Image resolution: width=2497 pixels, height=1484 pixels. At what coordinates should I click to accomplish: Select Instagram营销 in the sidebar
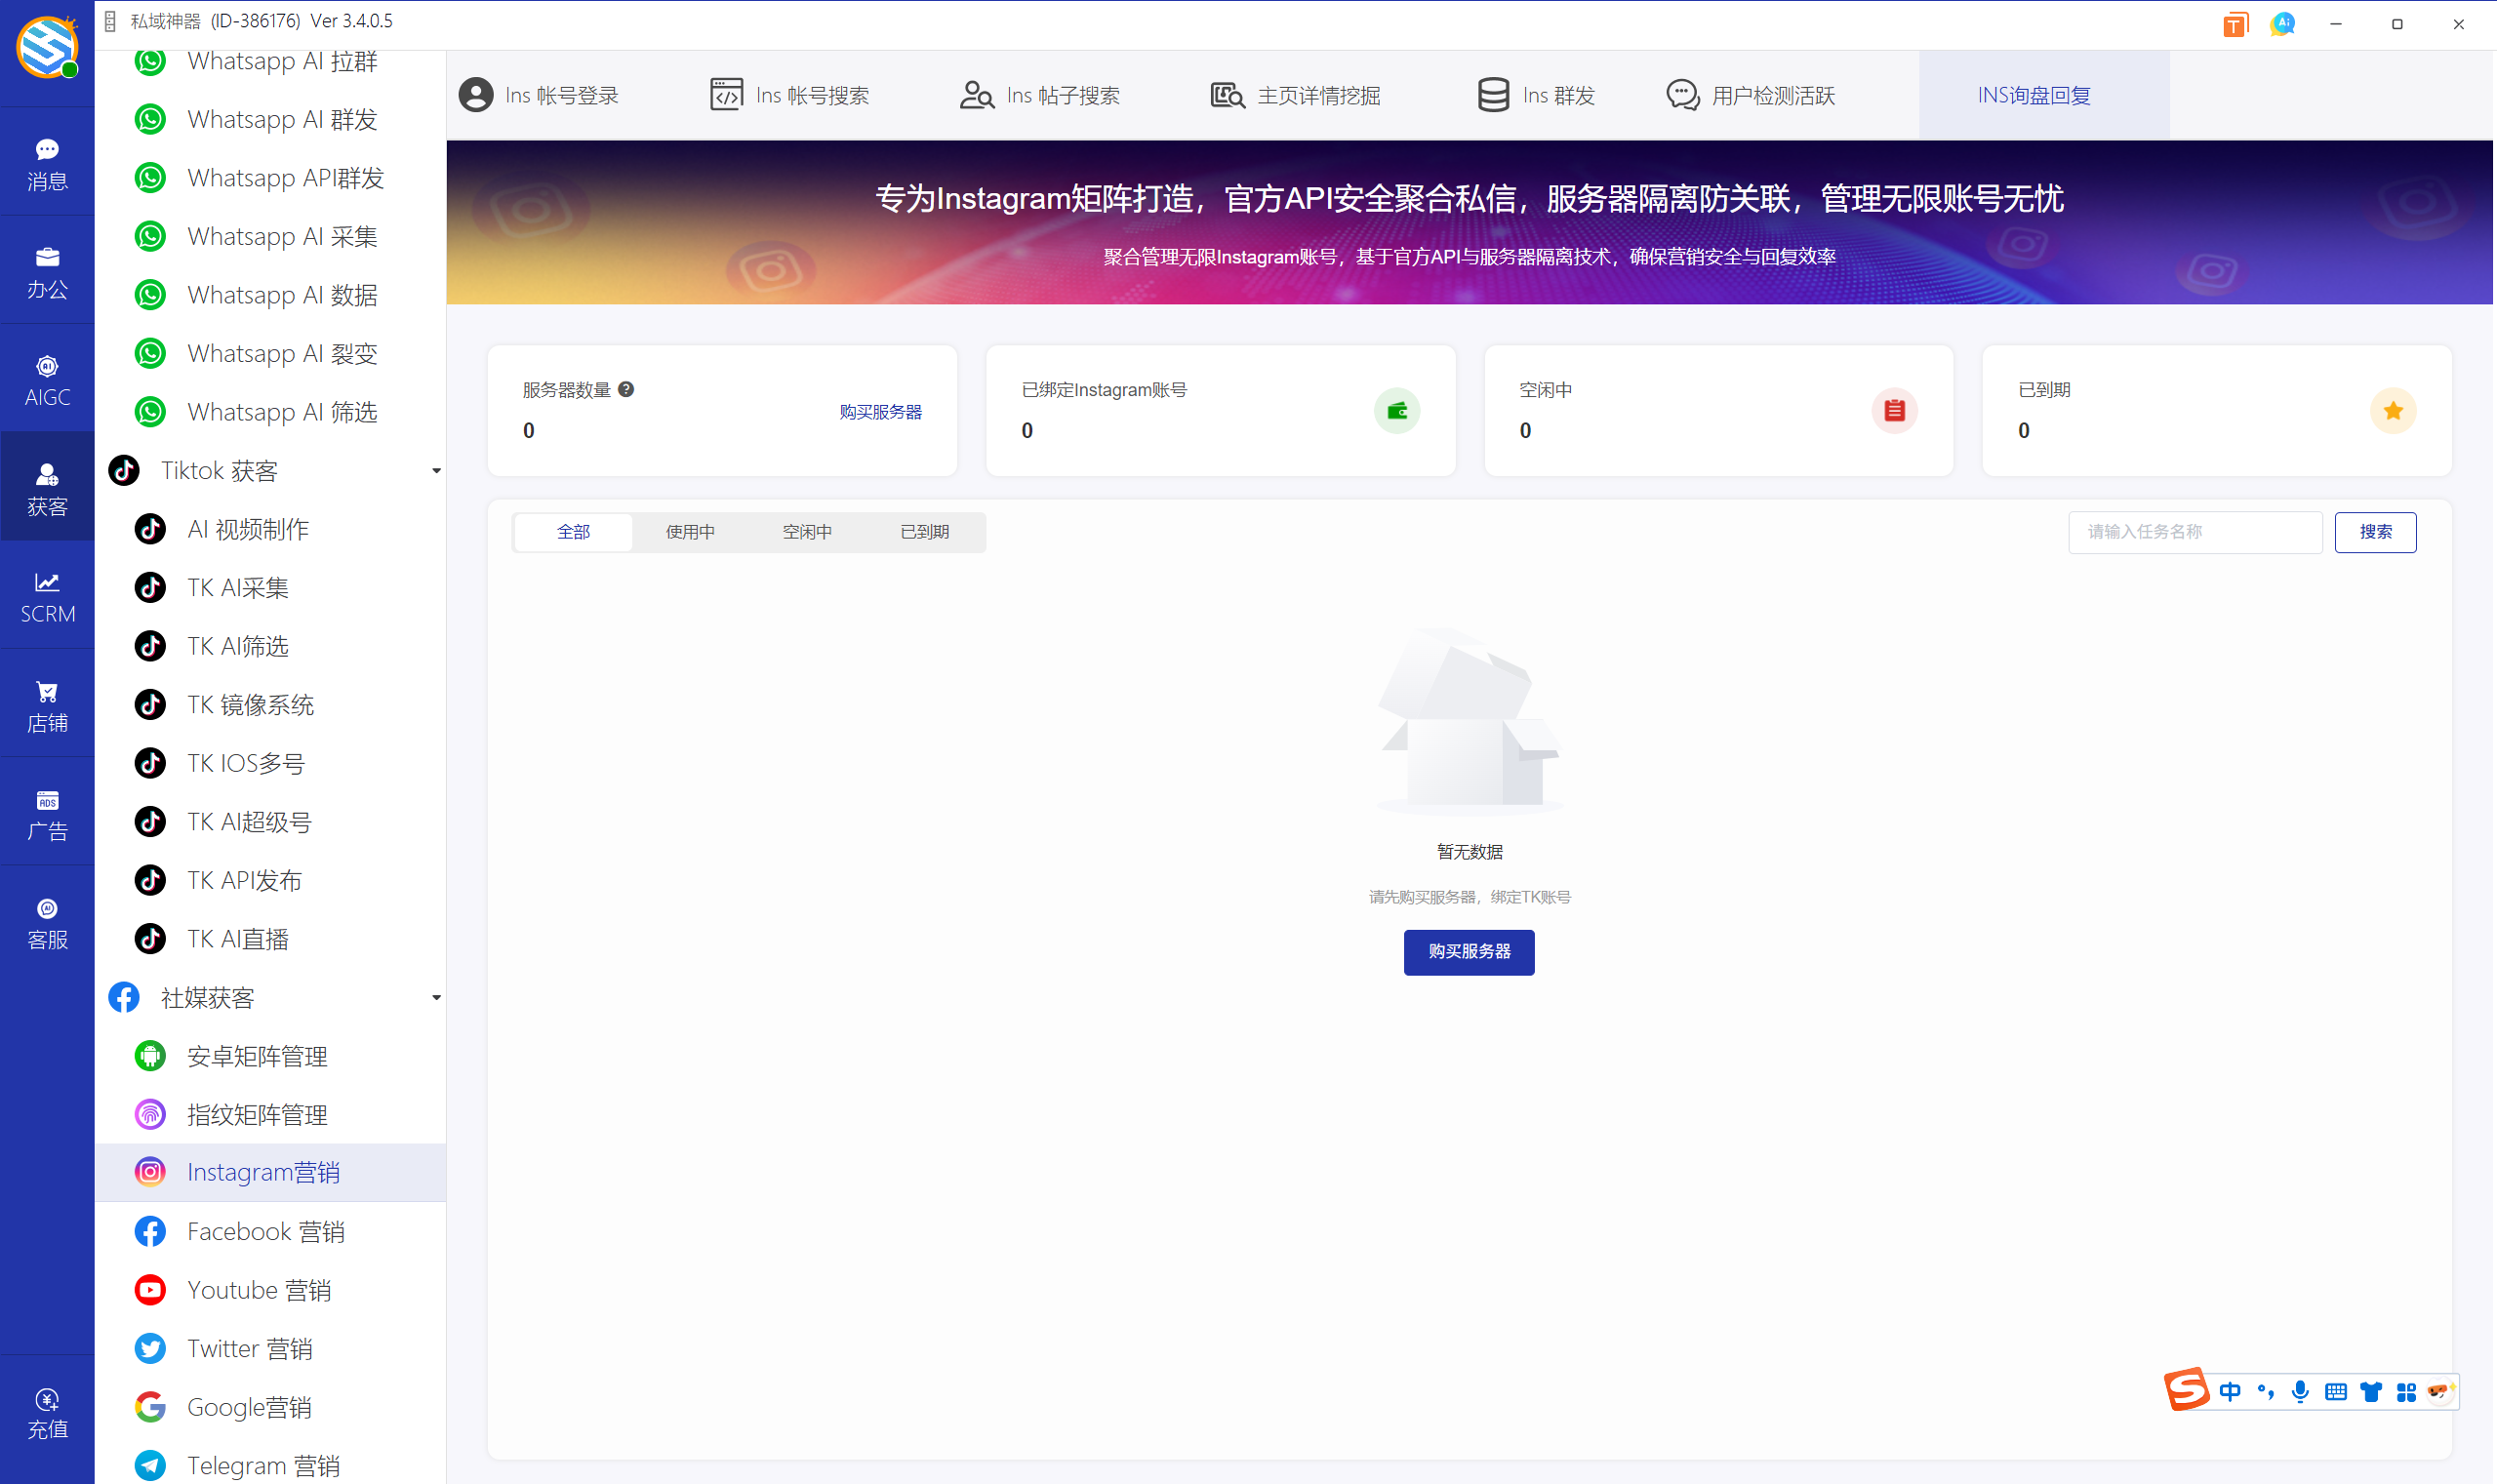(263, 1171)
